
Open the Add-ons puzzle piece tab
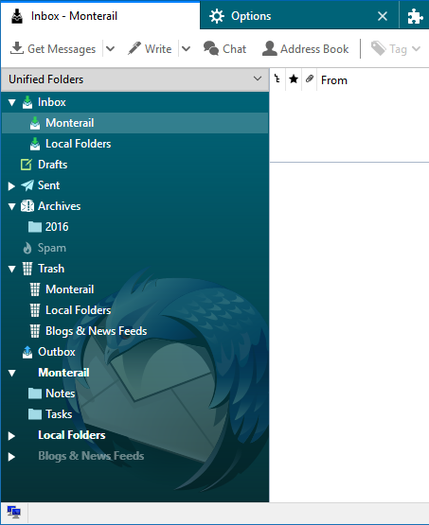coord(415,16)
